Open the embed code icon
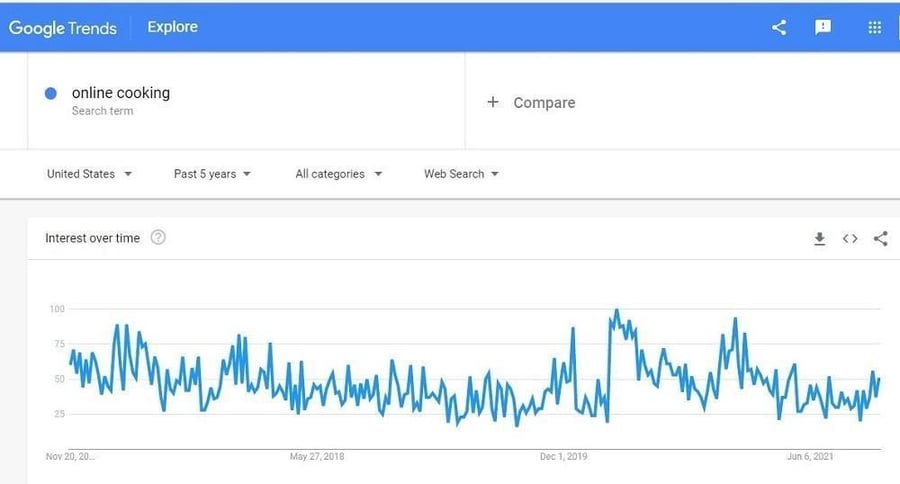 [x=850, y=238]
